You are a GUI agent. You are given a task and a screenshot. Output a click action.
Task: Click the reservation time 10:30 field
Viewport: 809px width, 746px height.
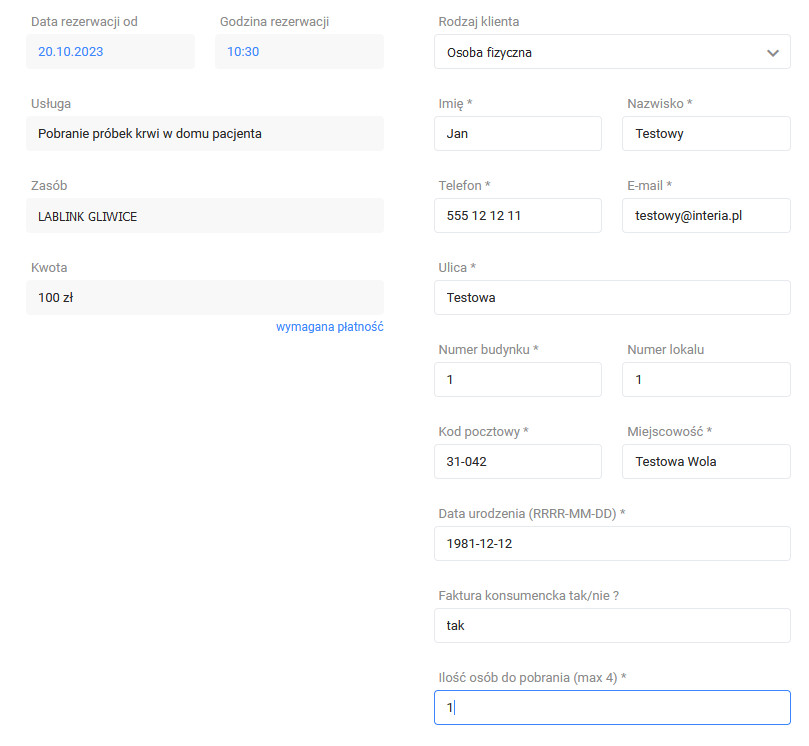[299, 52]
